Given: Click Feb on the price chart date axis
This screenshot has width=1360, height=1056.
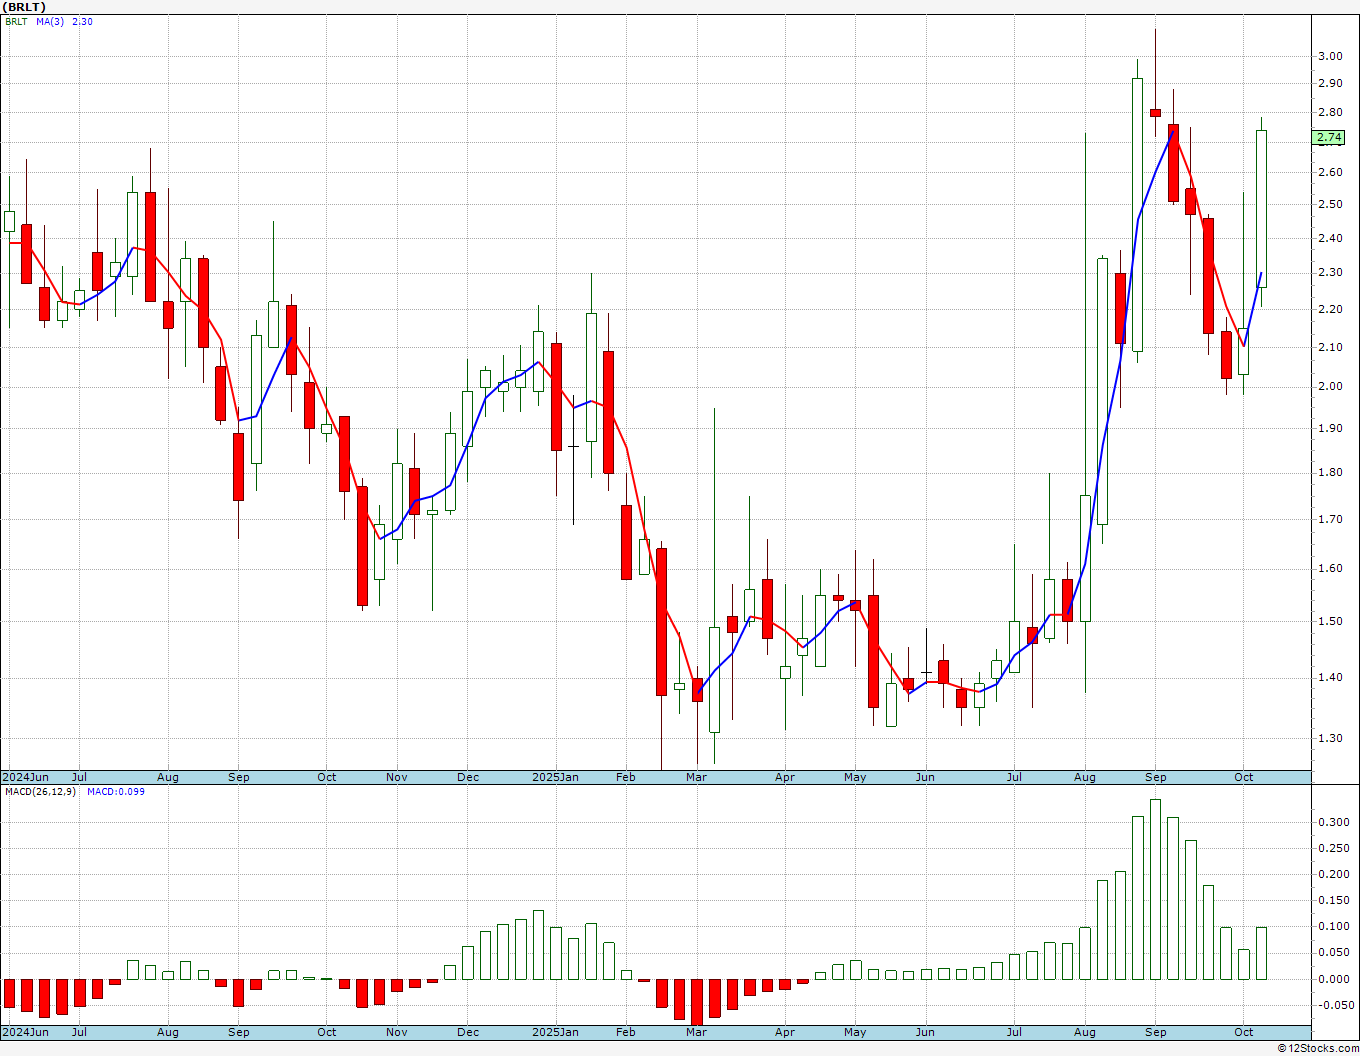Looking at the screenshot, I should (626, 777).
